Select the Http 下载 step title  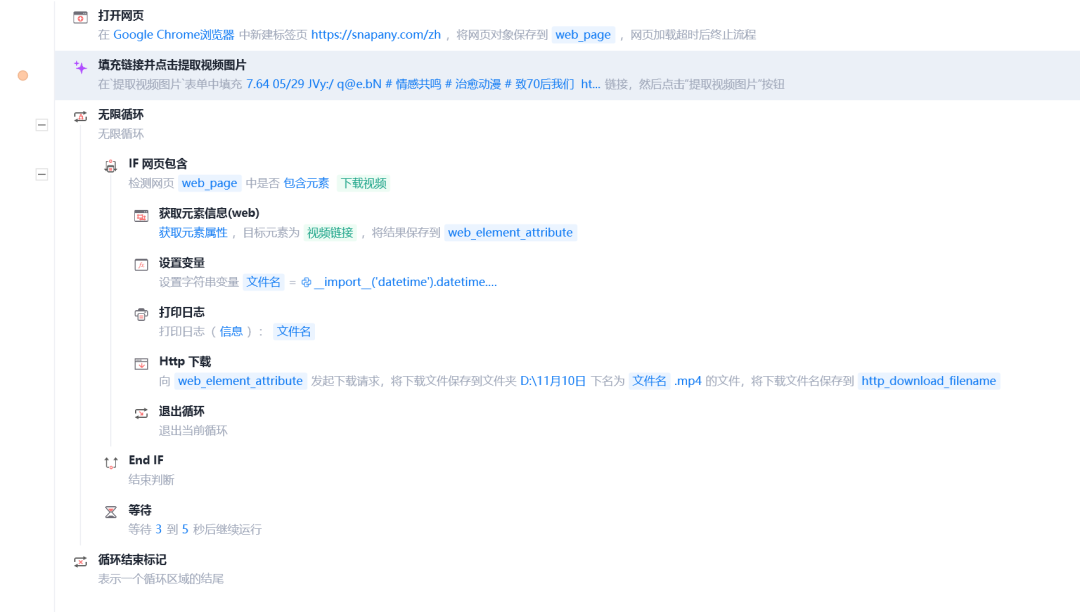click(185, 361)
